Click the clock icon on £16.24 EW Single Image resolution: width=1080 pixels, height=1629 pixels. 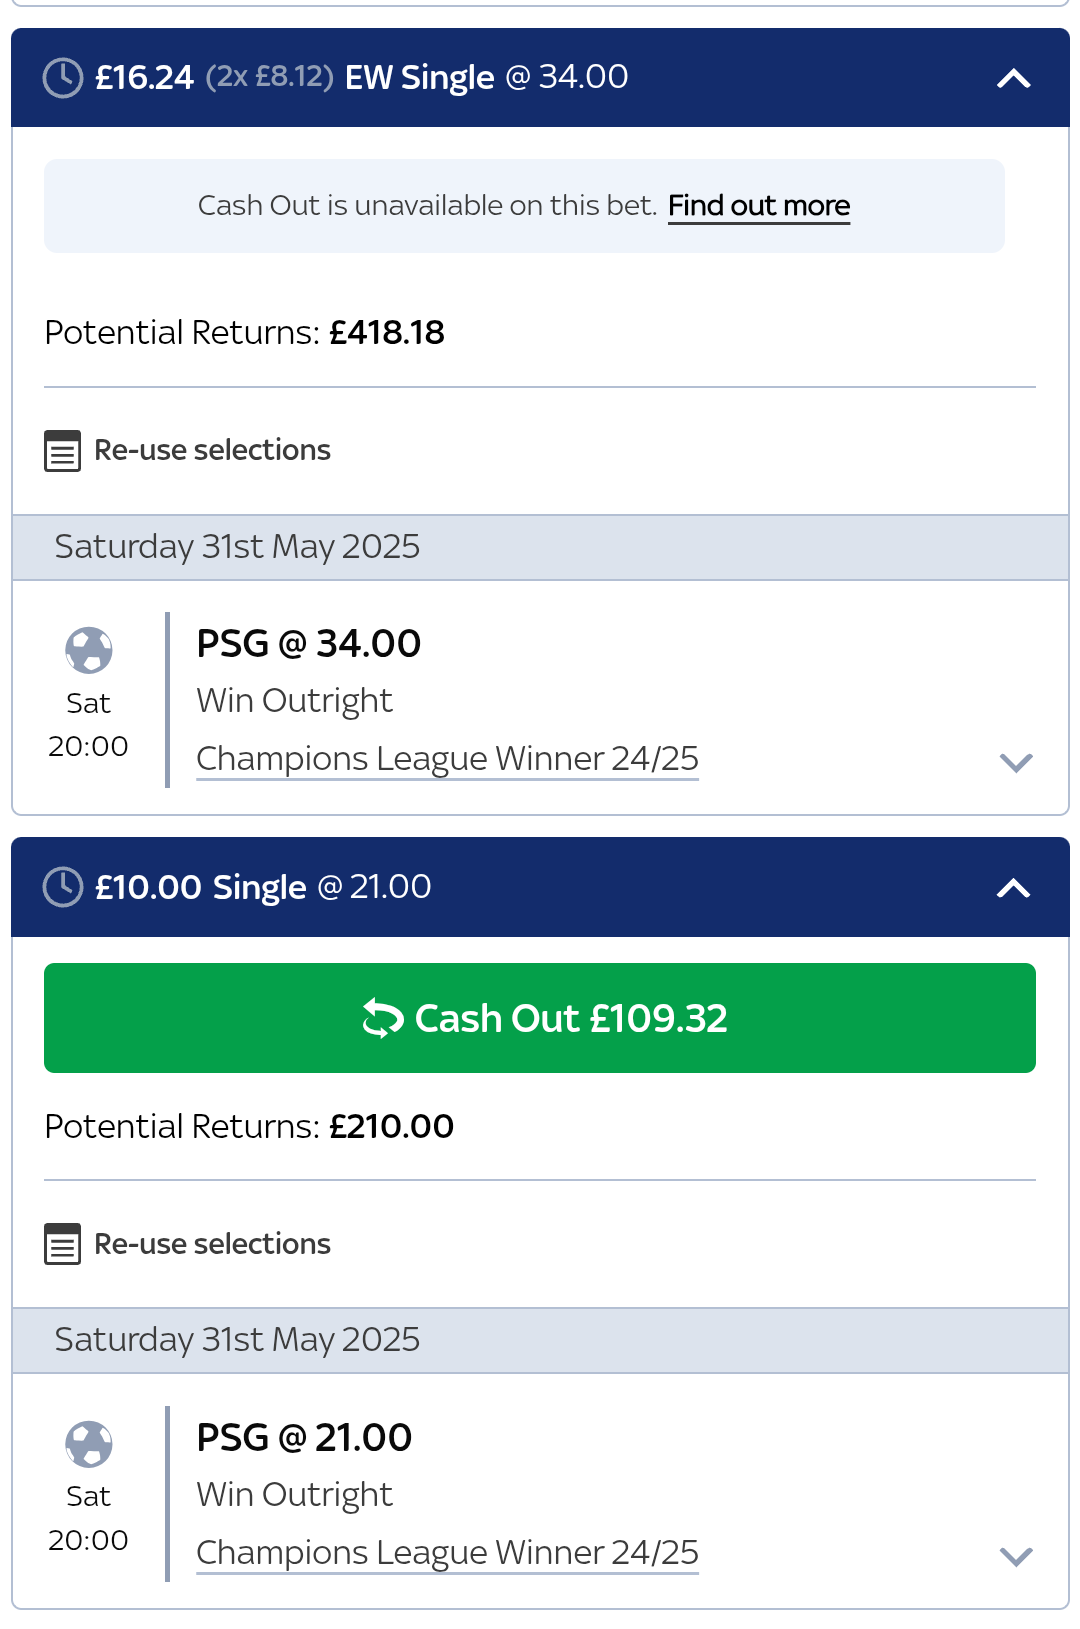63,78
